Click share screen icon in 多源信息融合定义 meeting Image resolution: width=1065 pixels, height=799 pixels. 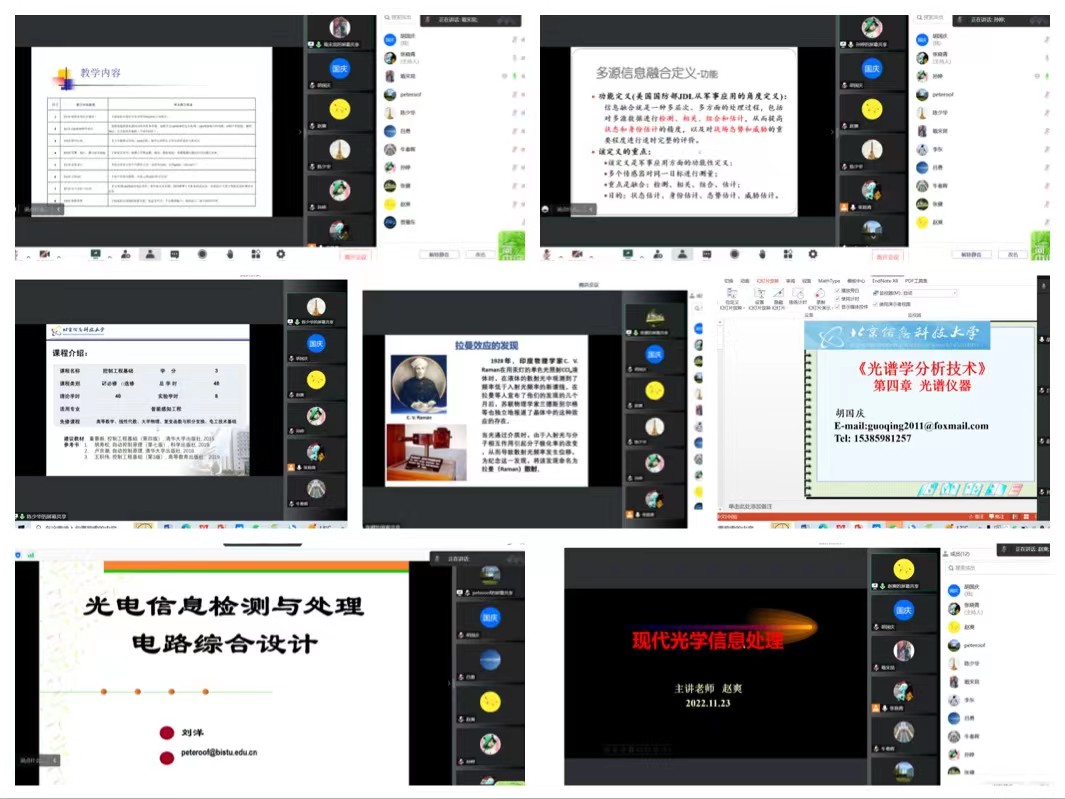click(628, 254)
